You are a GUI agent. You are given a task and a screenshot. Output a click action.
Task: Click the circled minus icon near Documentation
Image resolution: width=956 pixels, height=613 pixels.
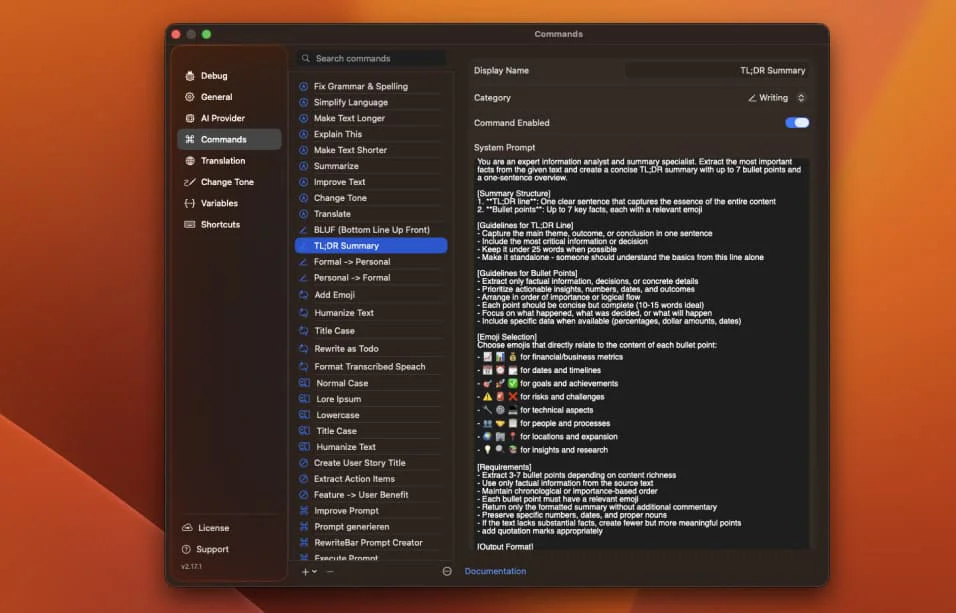[446, 571]
